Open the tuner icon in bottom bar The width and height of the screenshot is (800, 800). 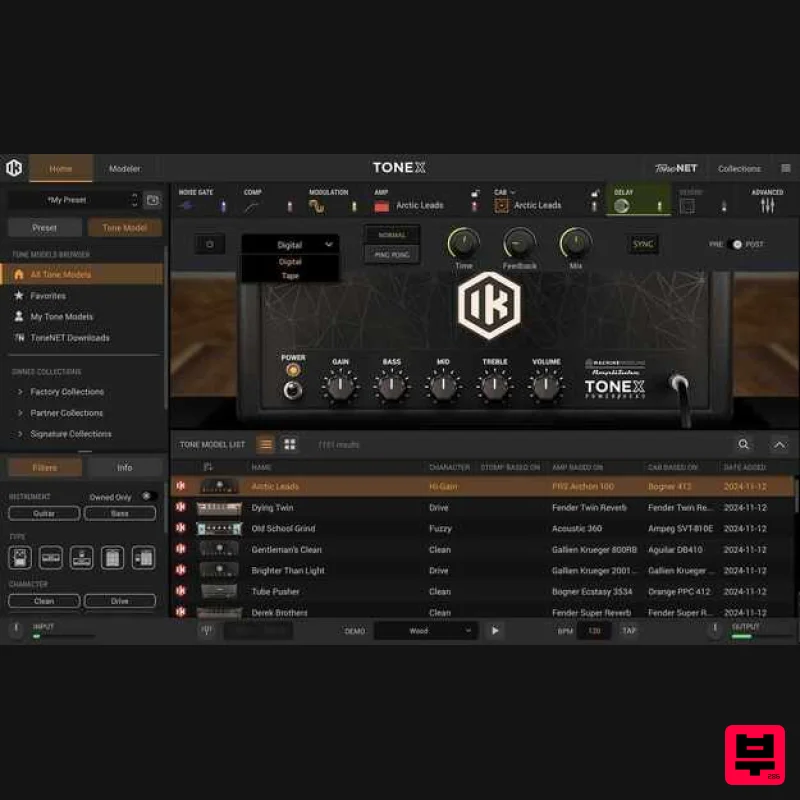pos(207,631)
